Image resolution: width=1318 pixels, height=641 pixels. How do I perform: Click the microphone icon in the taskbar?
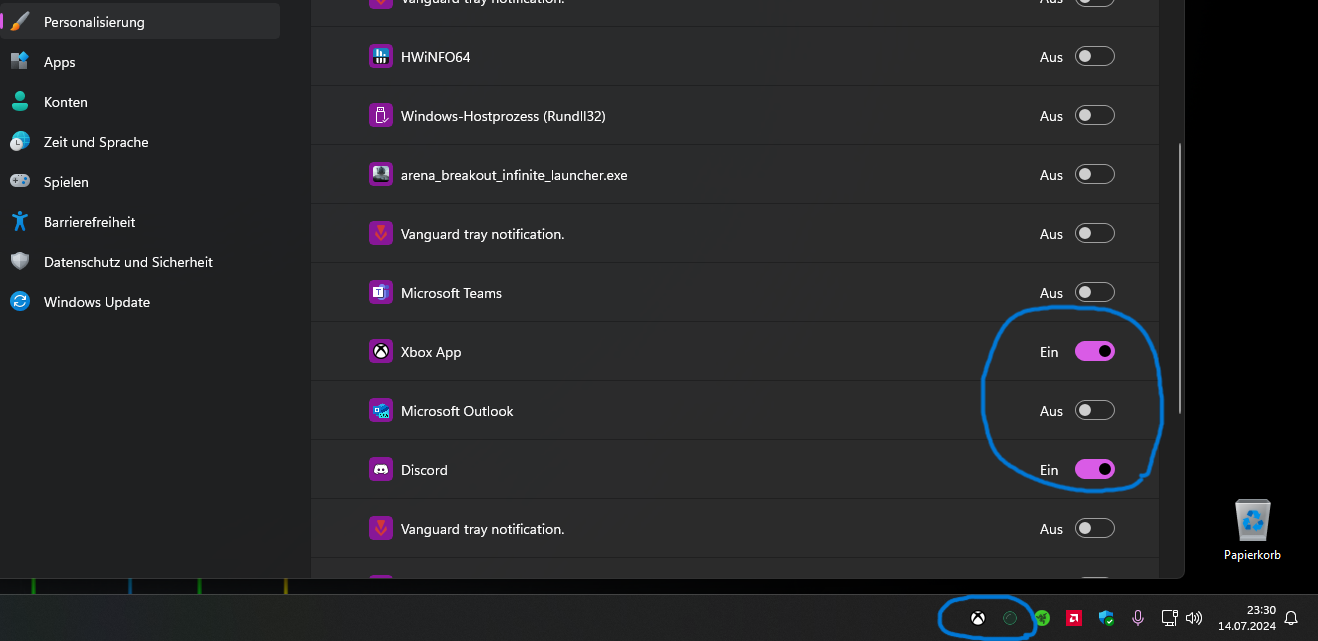1137,618
